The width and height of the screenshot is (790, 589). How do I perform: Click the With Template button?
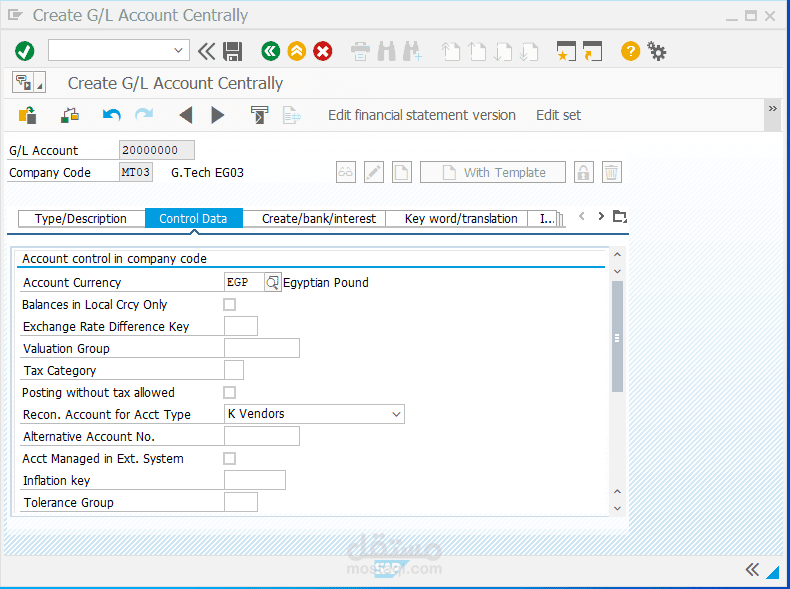tap(493, 172)
